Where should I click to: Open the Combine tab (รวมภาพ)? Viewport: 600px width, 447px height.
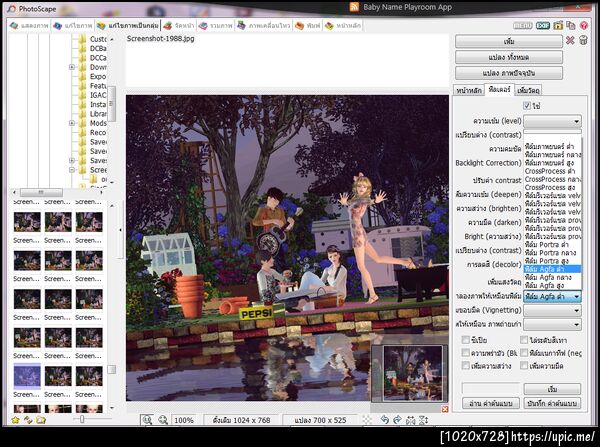click(216, 26)
